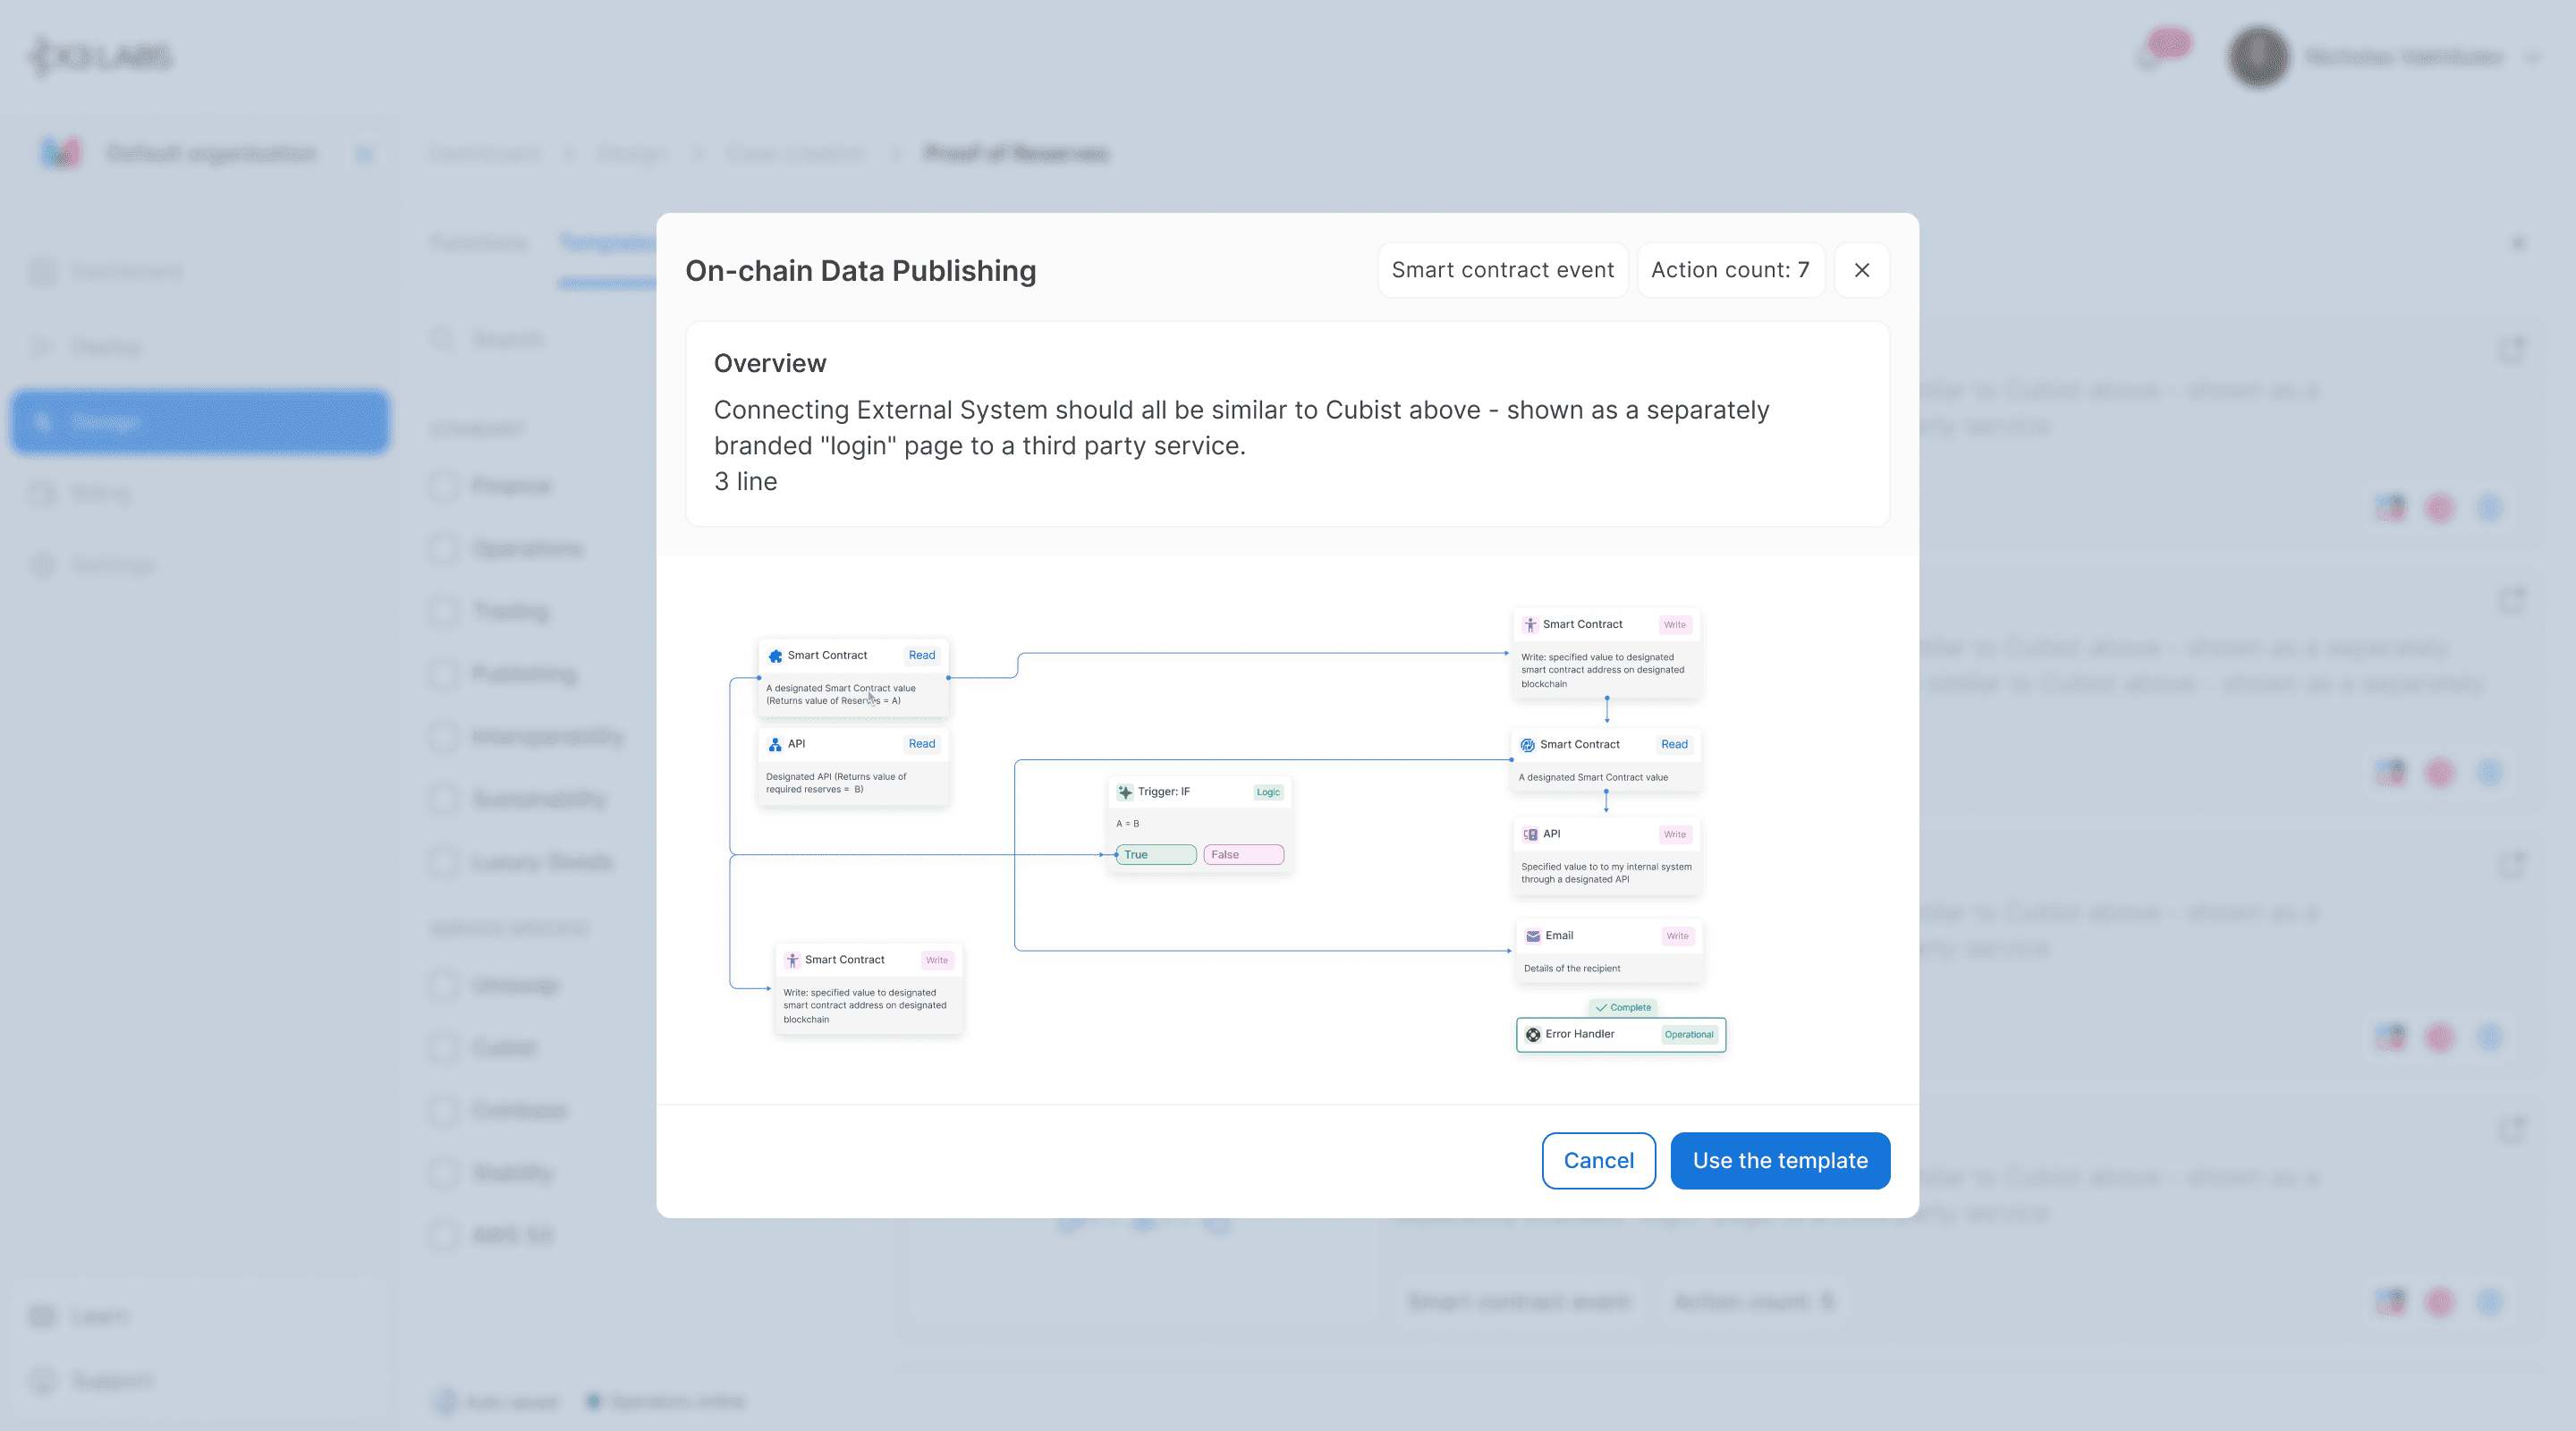Click the Reserves = A Smart Contract node icon
2576x1431 pixels.
tap(775, 656)
